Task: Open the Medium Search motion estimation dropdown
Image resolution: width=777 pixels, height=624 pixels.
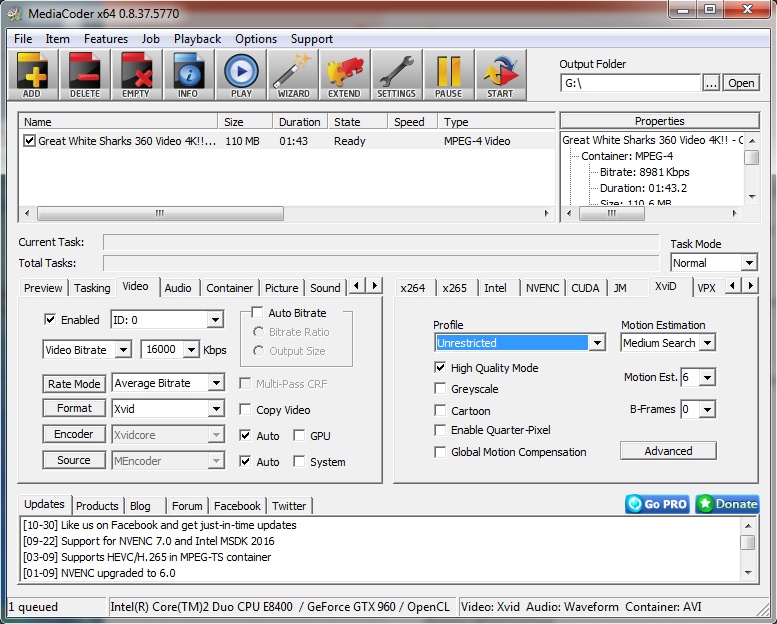Action: (708, 342)
